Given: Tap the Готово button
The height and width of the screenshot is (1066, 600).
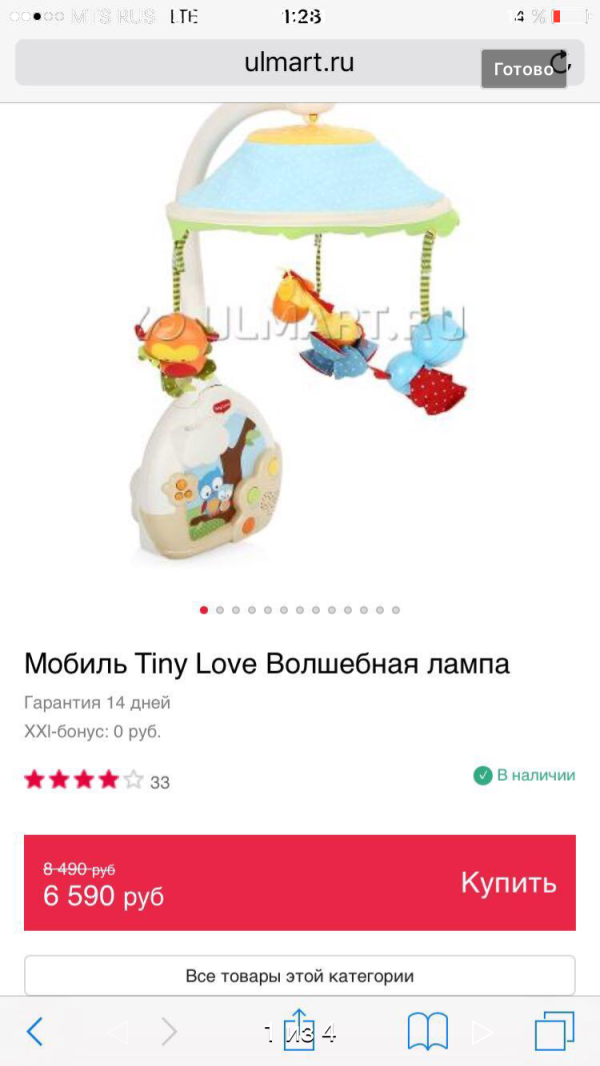Looking at the screenshot, I should 524,69.
